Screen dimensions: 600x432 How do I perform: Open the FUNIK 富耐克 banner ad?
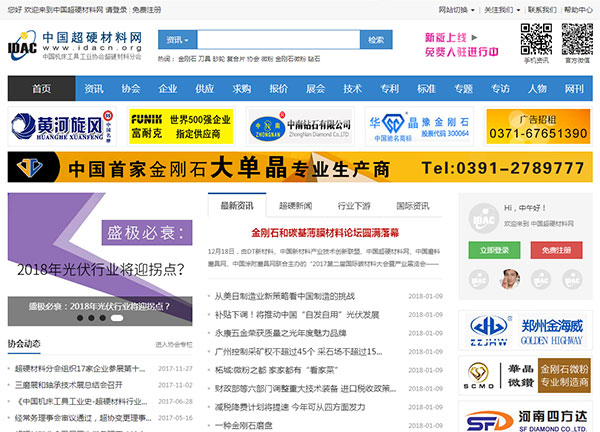[181, 126]
